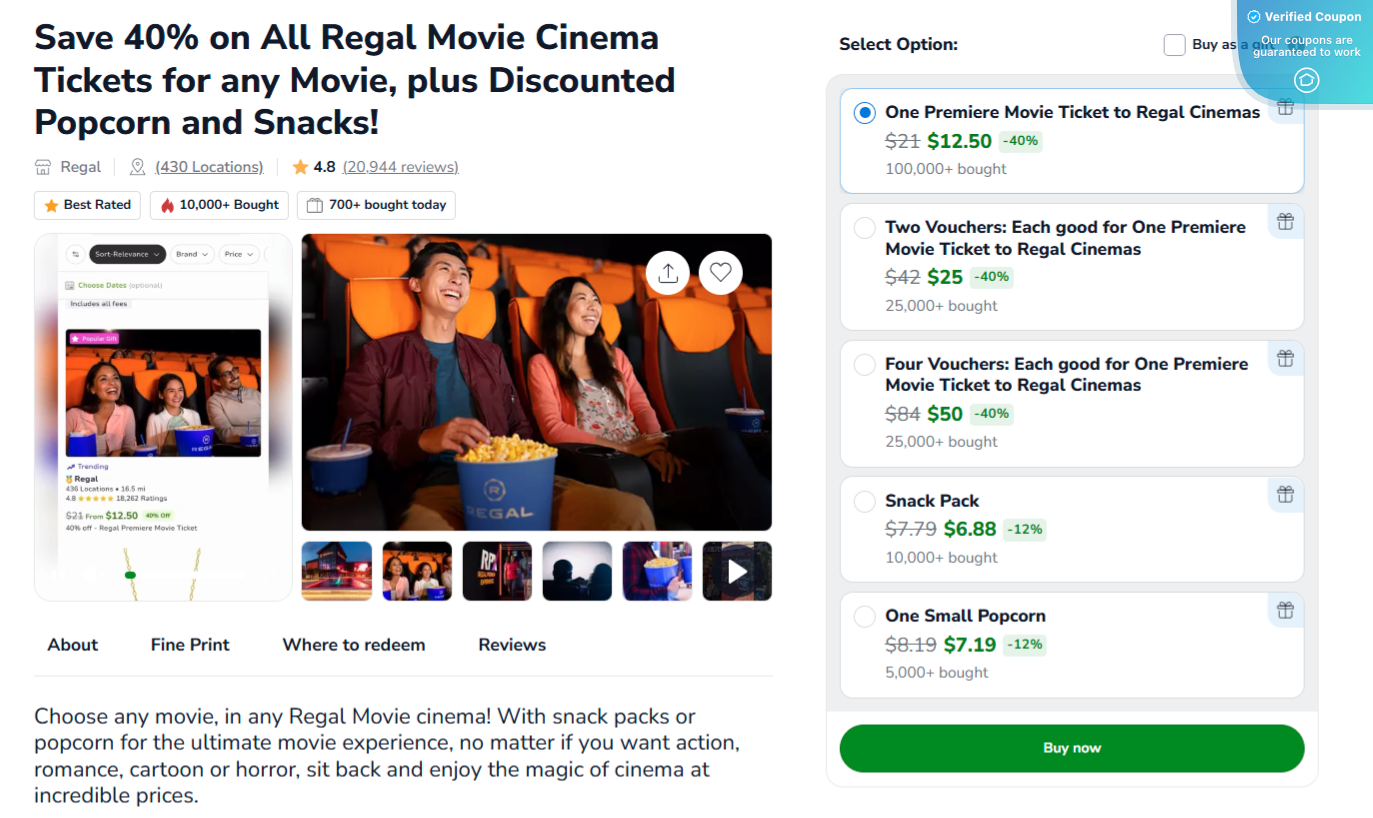Open the Brand filter dropdown in the preview
Viewport: 1373px width, 818px height.
192,254
